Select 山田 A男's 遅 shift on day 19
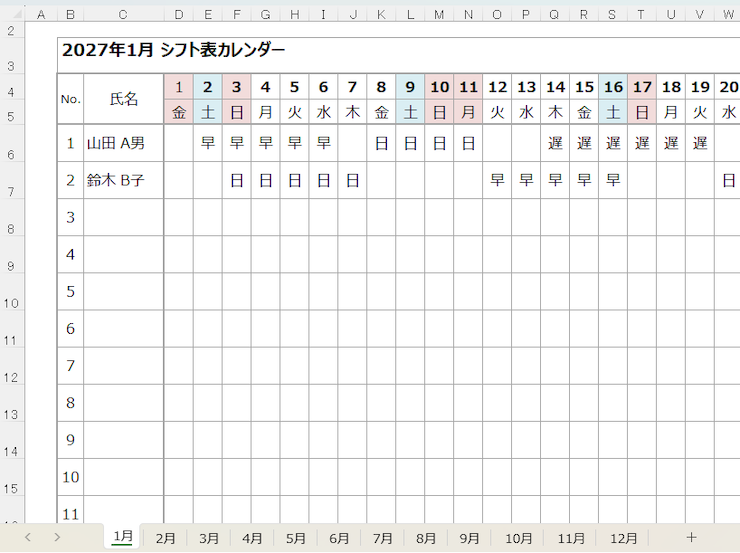 coord(700,143)
